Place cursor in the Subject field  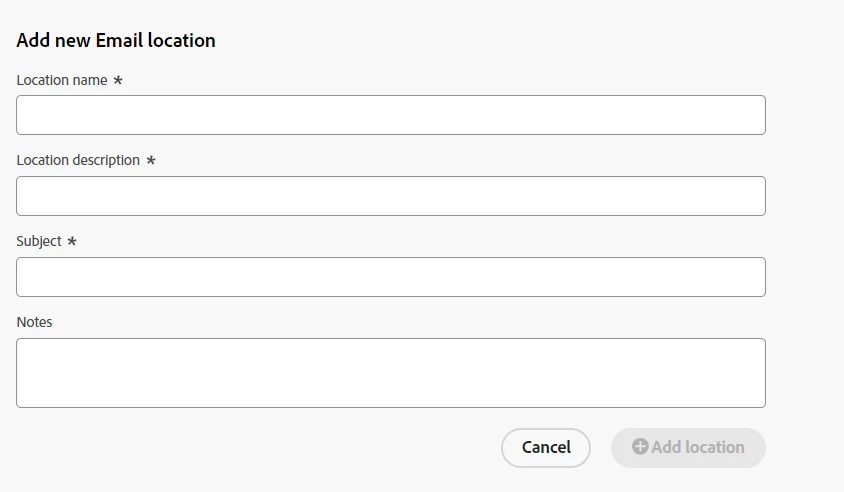point(390,277)
